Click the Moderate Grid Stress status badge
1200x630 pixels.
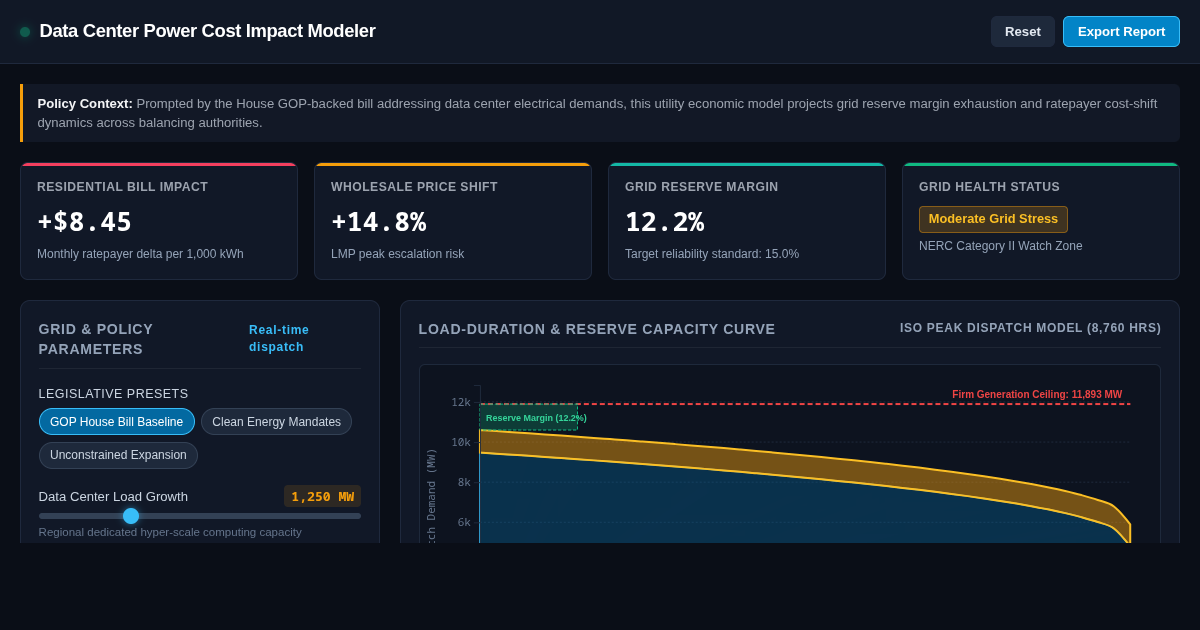(993, 219)
